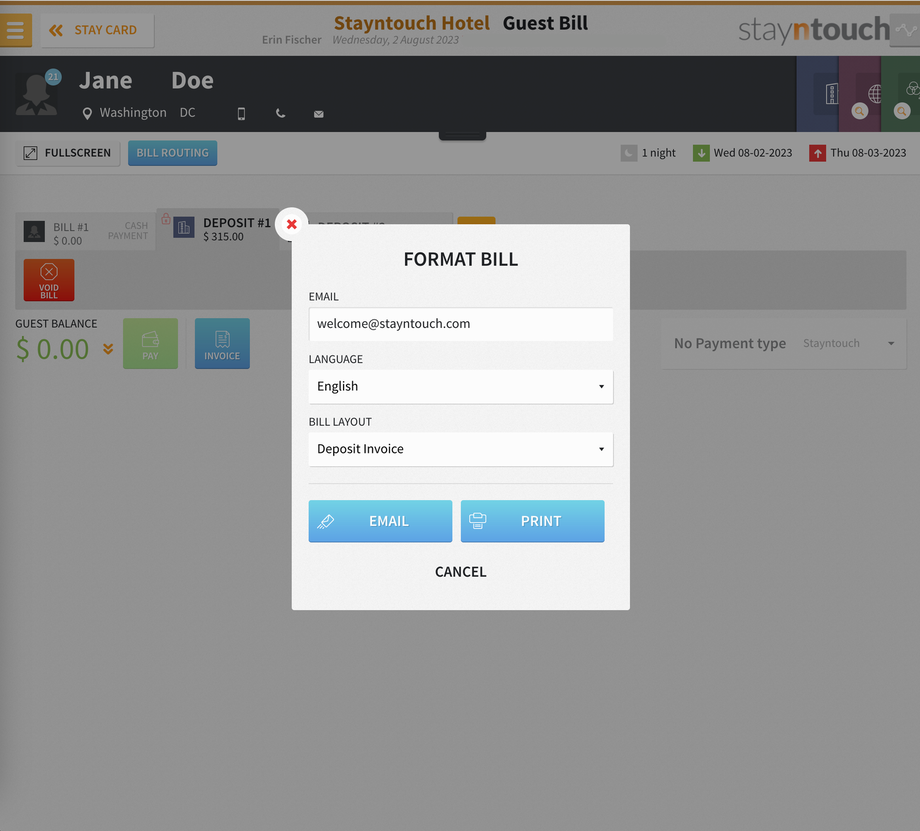Screen dimensions: 920x831
Task: Click the Fullscreen expand arrows icon
Action: pyautogui.click(x=31, y=153)
